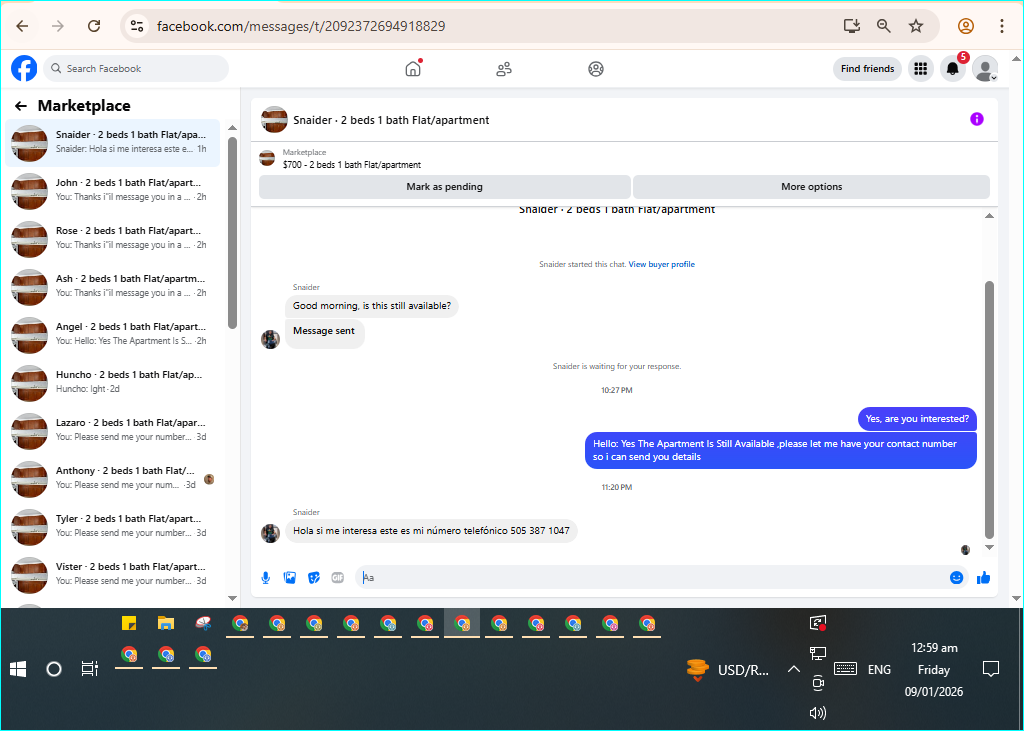Open the Huncho conversation
1024x731 pixels.
(113, 383)
